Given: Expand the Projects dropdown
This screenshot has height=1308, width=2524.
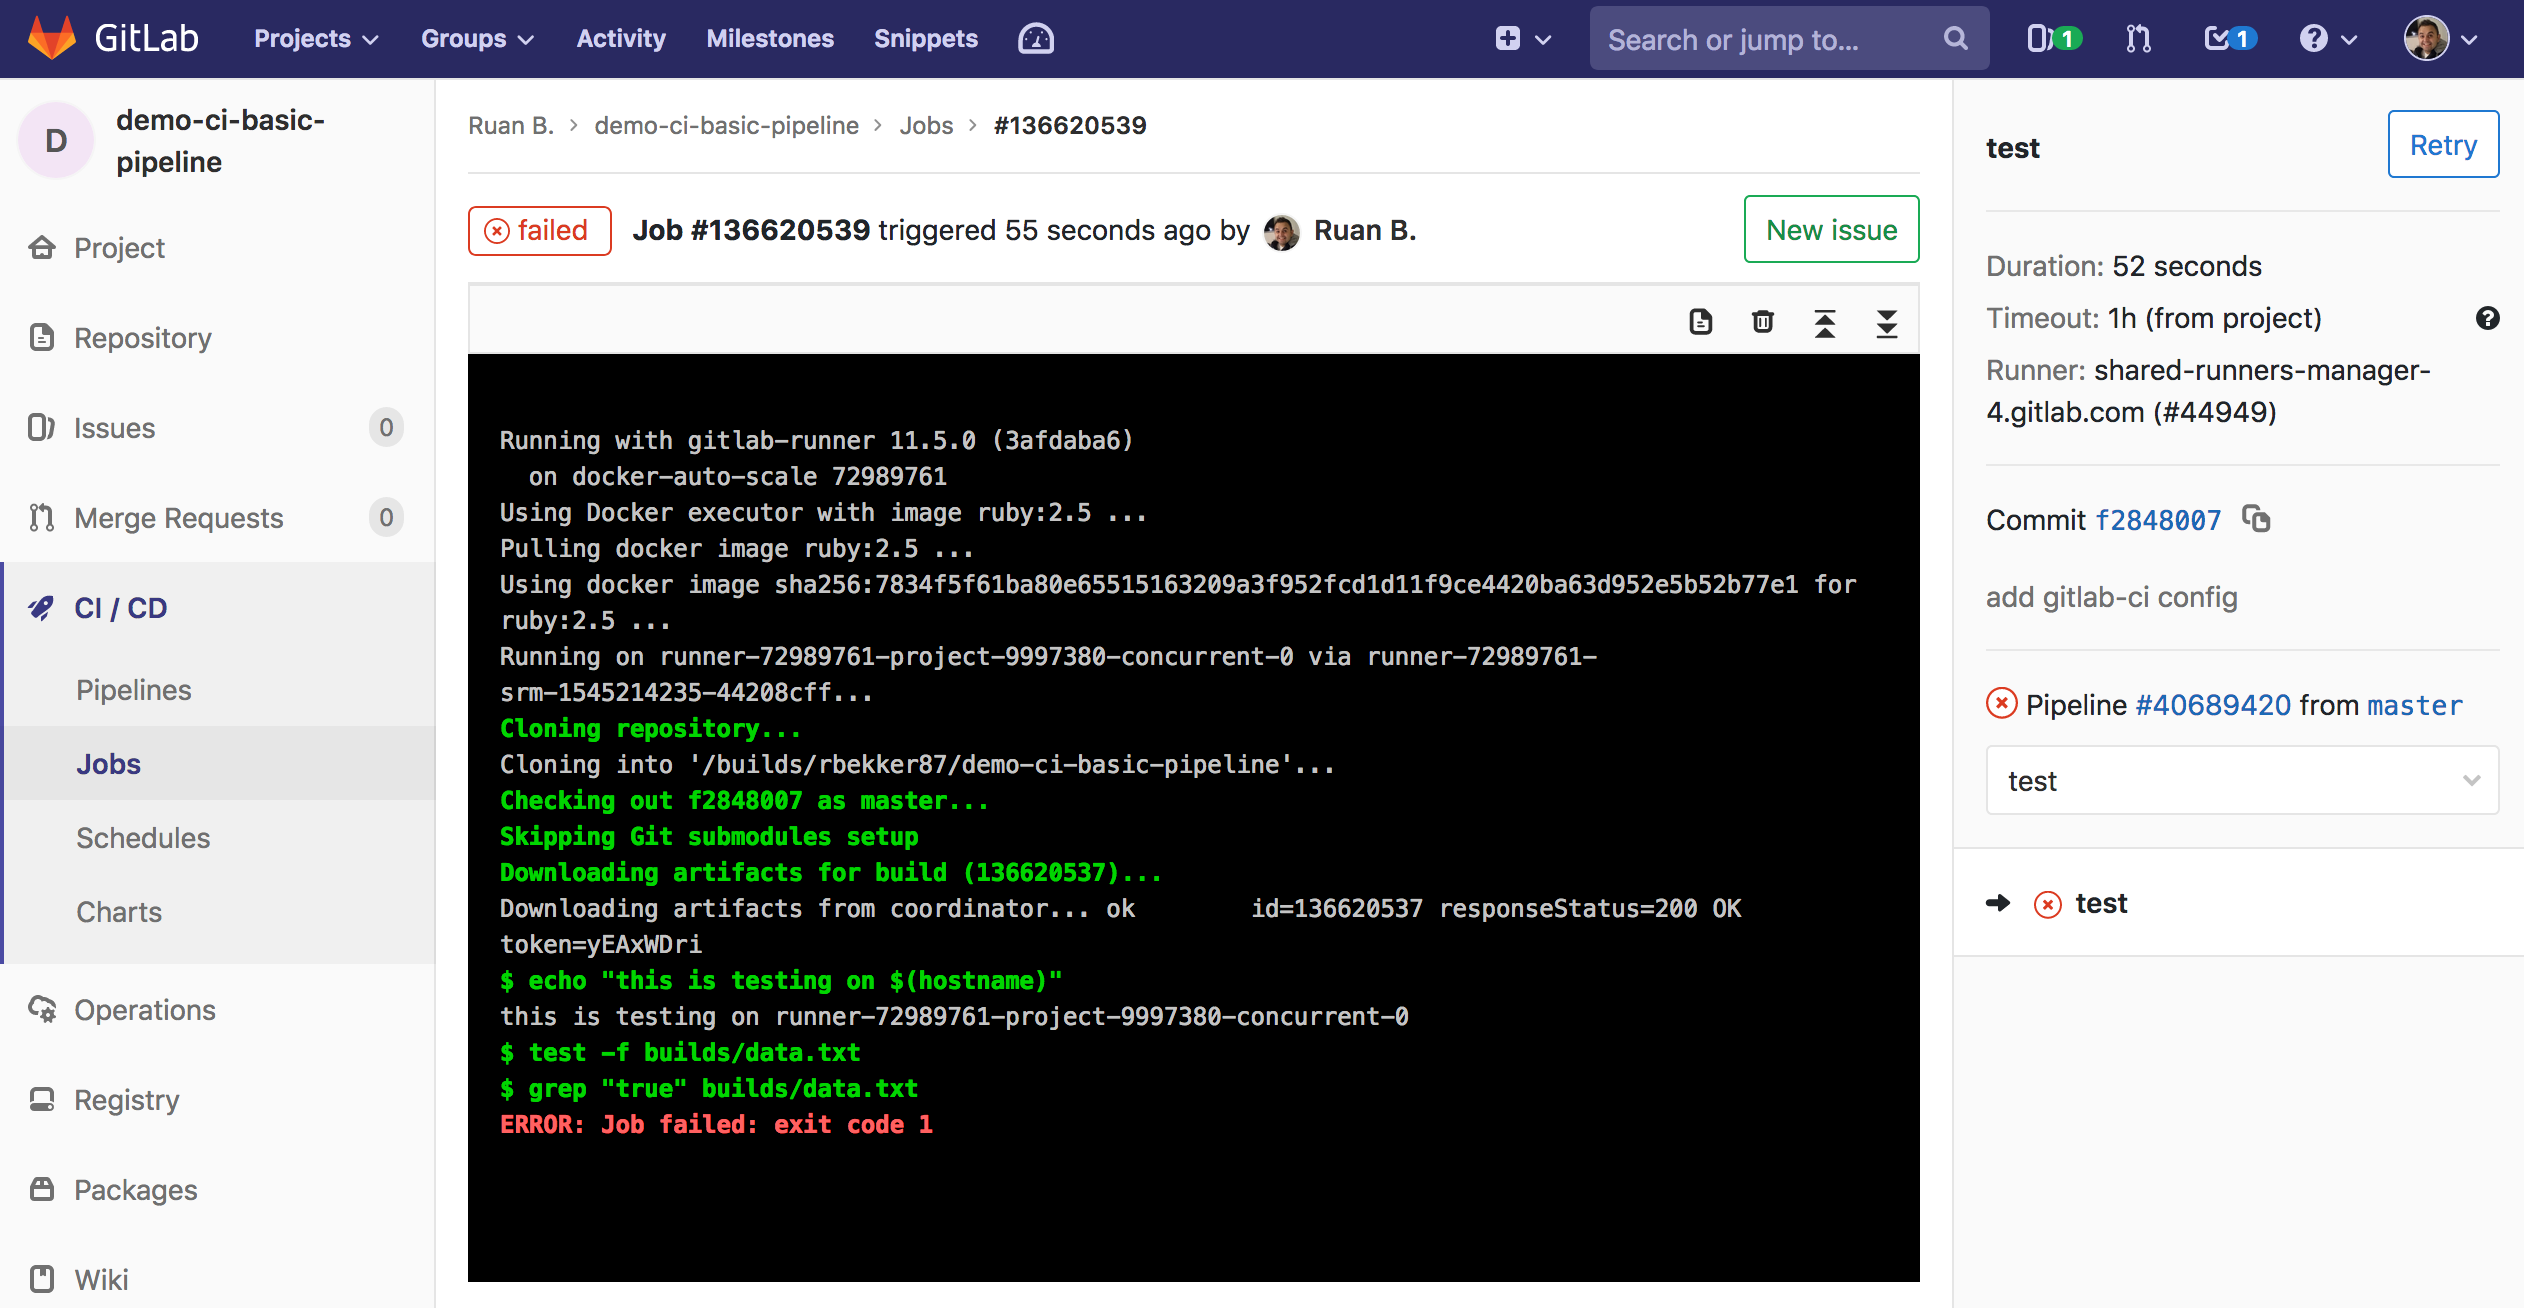Looking at the screenshot, I should coord(315,38).
